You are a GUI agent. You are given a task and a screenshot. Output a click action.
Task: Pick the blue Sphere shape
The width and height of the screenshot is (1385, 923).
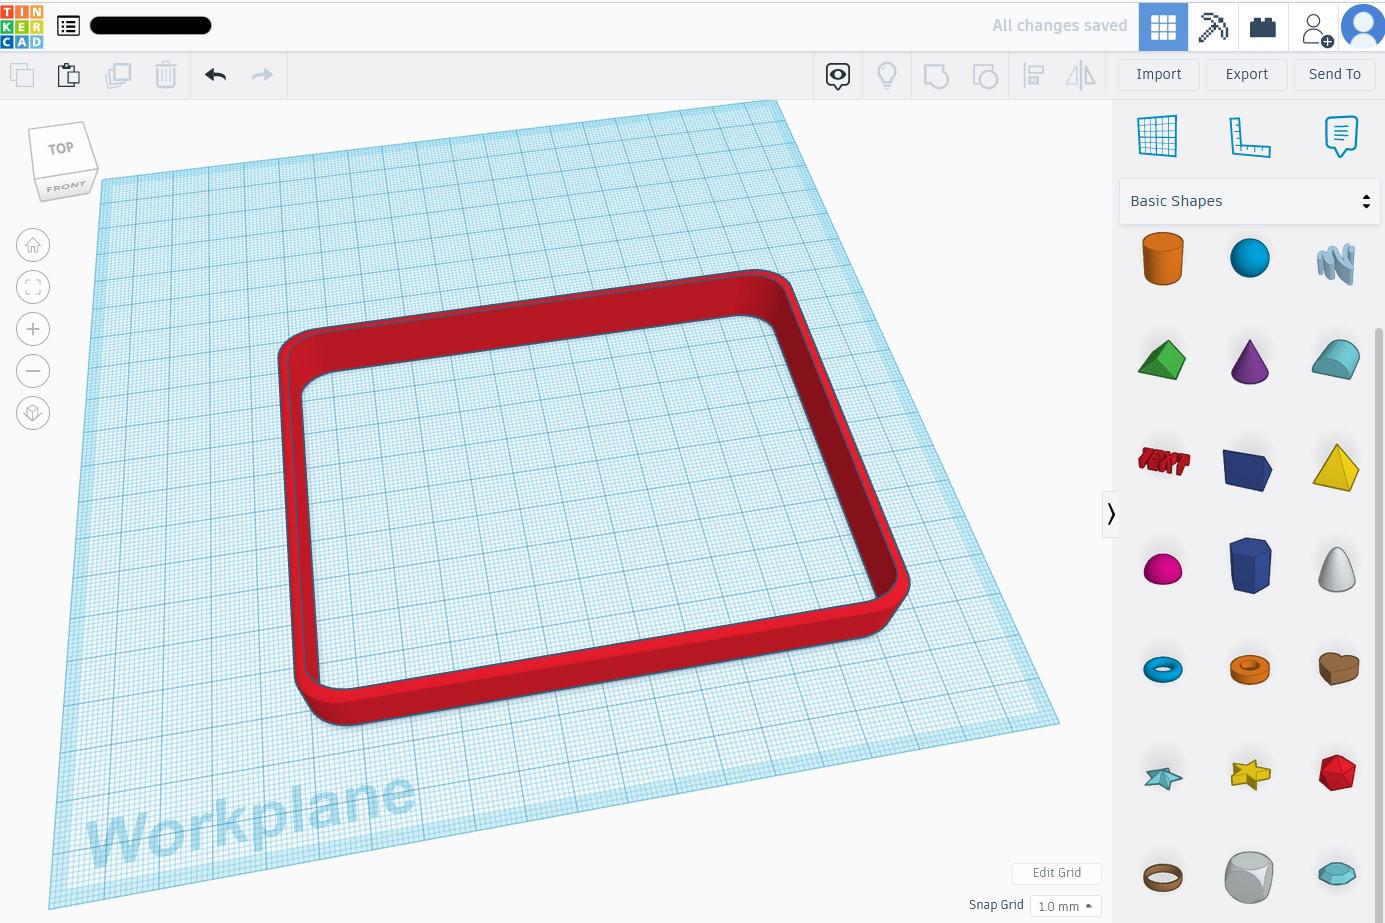tap(1250, 258)
